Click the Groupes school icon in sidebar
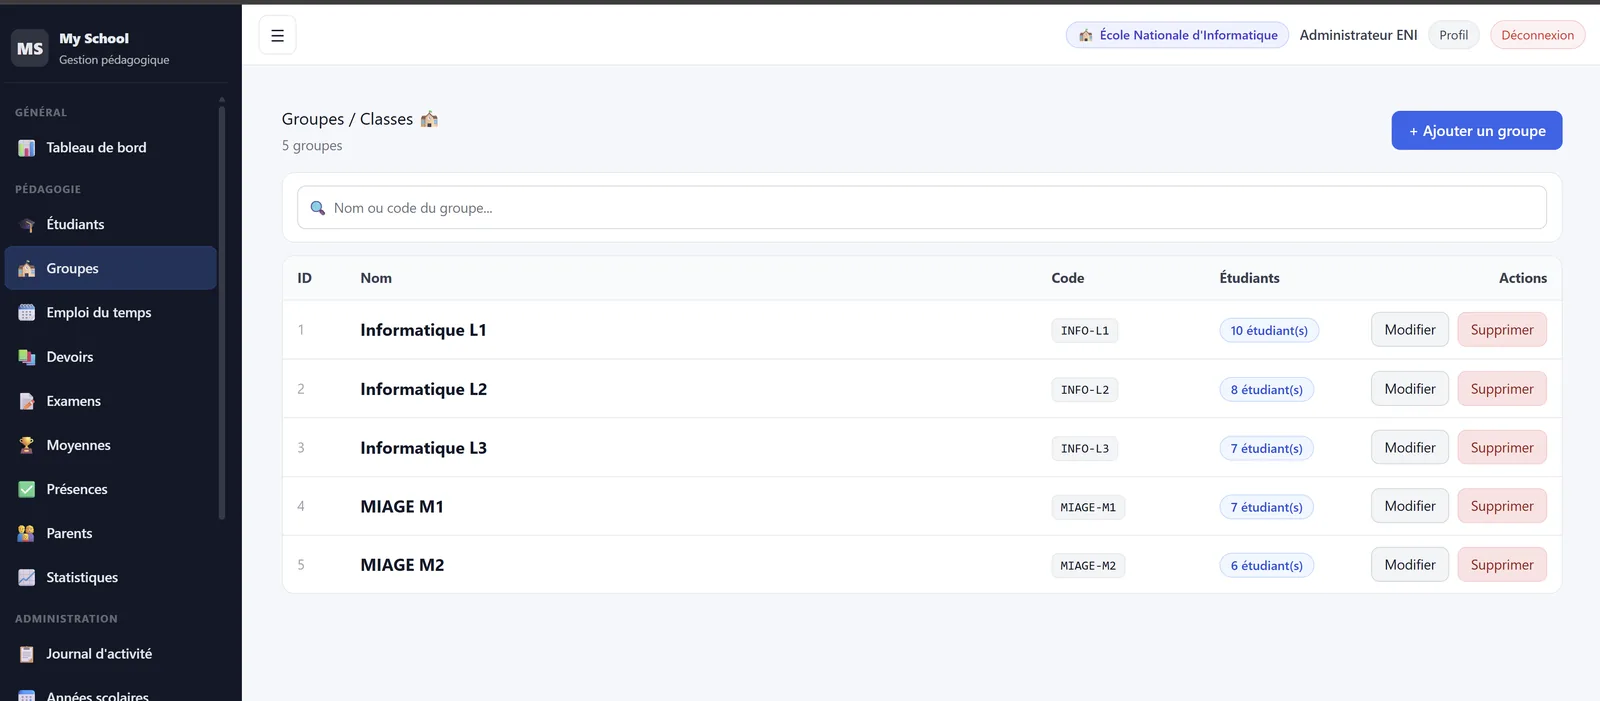 (27, 269)
